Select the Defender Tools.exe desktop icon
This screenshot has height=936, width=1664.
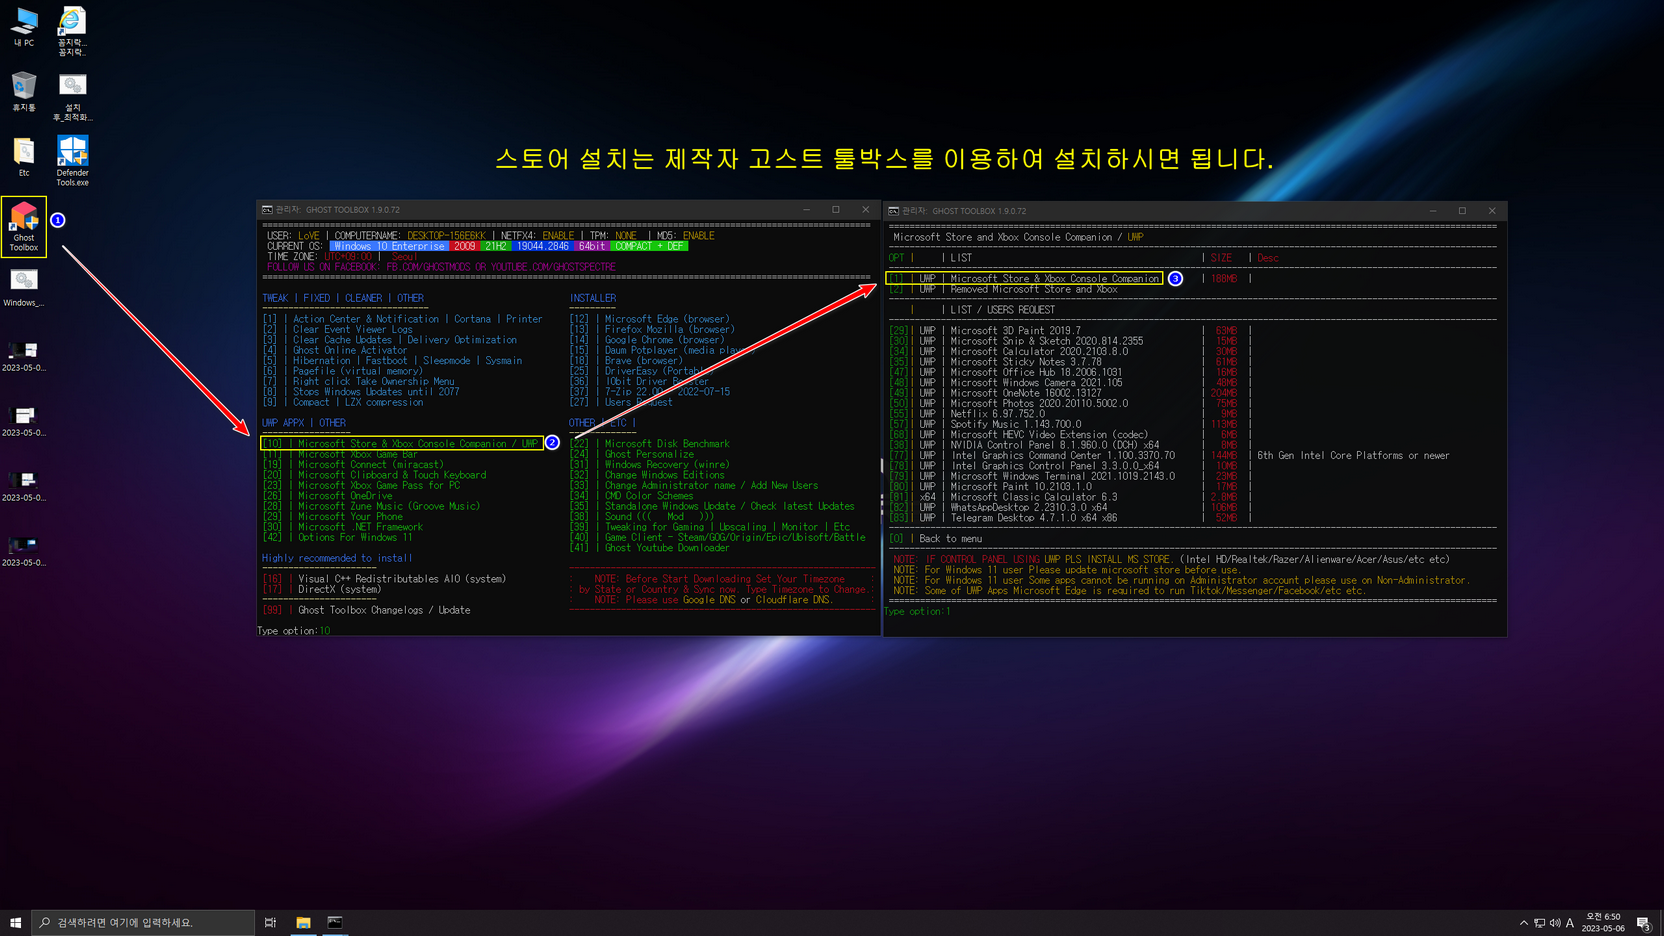point(72,161)
